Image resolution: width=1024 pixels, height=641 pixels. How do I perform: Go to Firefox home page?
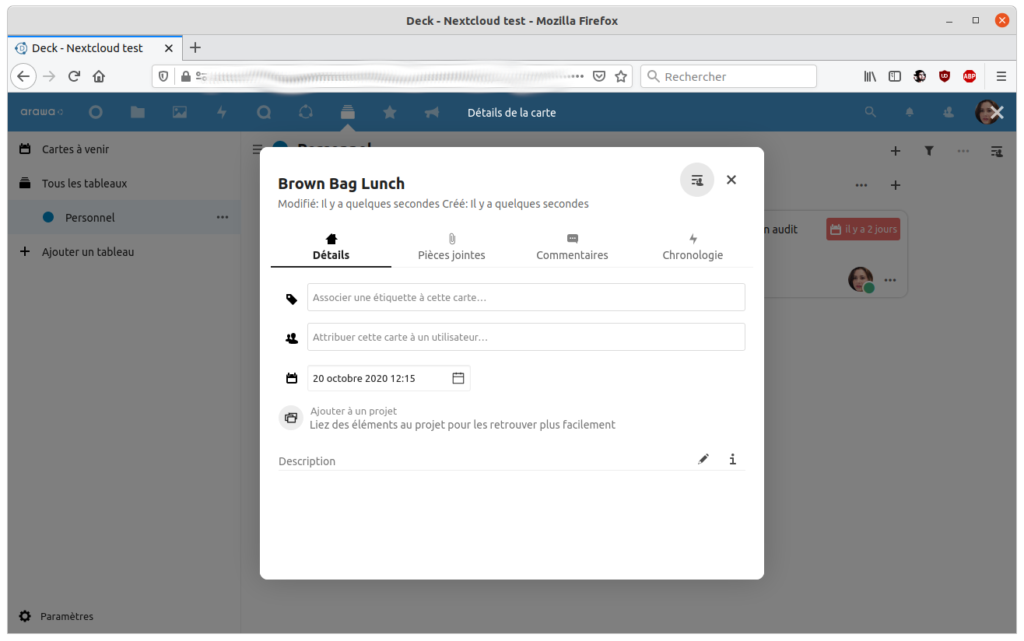click(x=99, y=76)
